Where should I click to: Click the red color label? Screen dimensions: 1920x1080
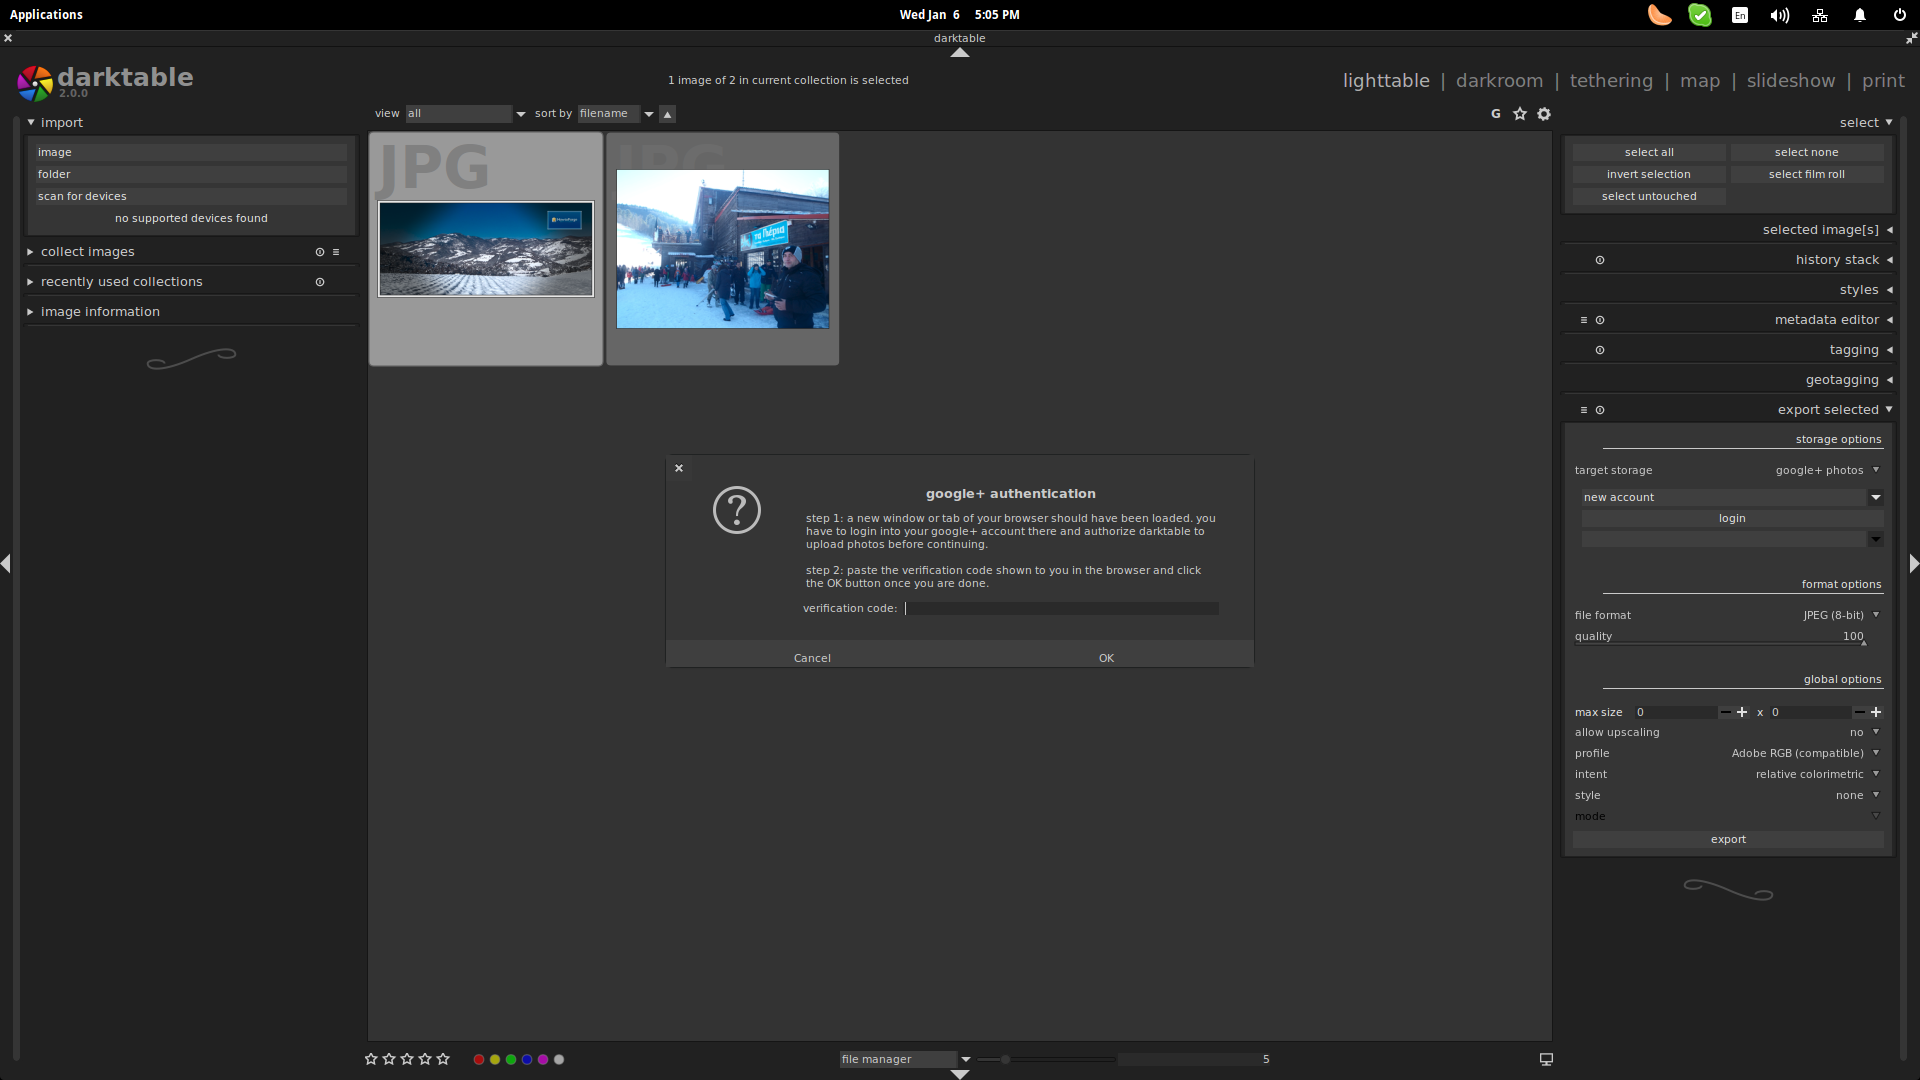tap(479, 1059)
